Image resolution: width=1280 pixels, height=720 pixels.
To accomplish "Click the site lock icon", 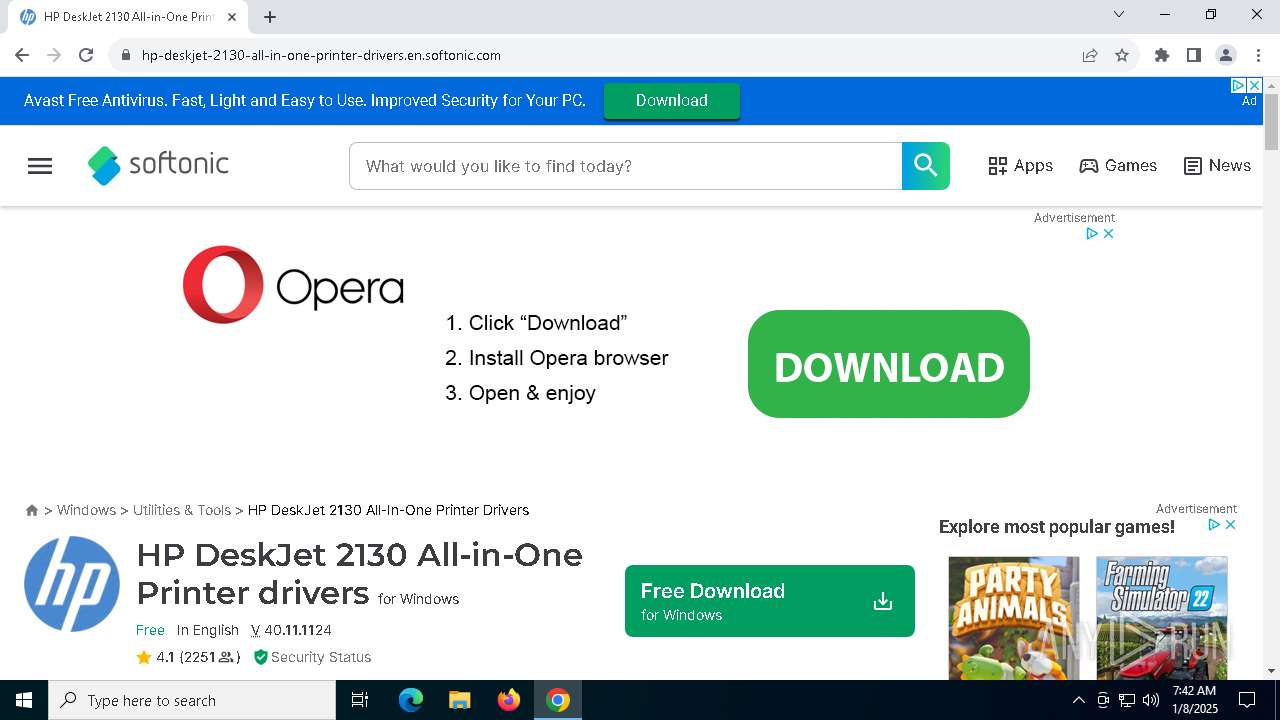I will coord(125,55).
